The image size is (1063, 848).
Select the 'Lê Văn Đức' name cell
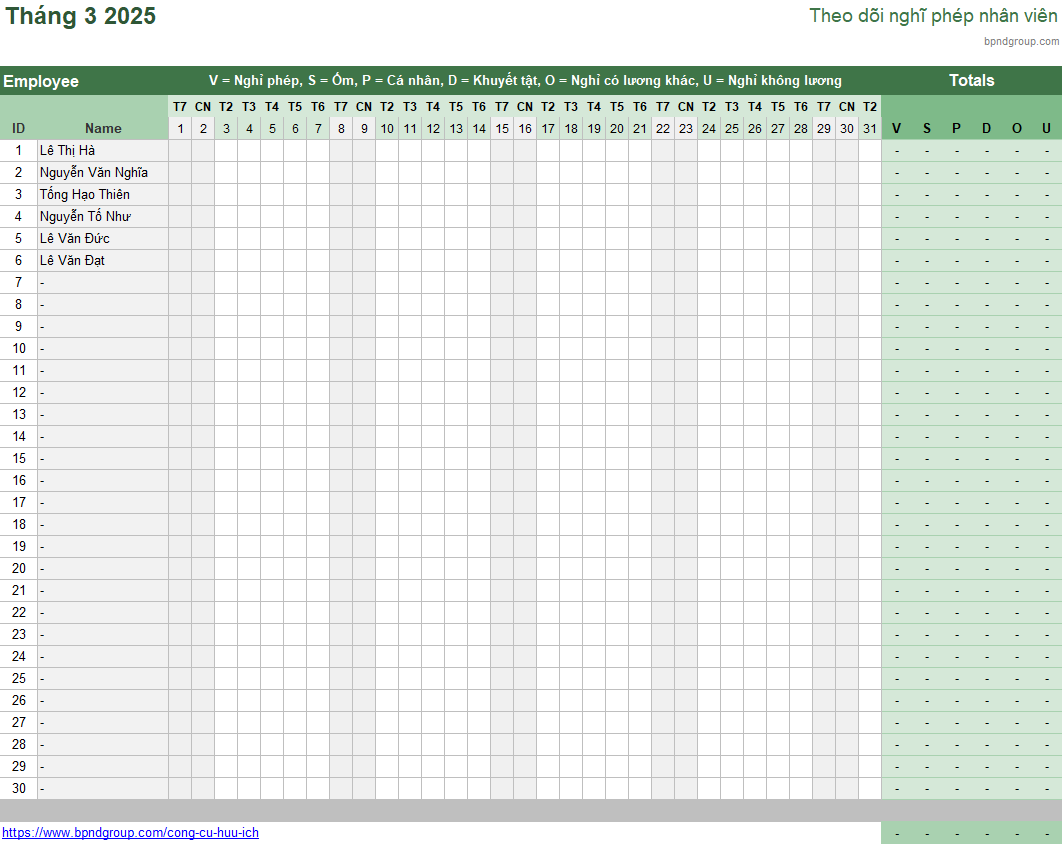(75, 239)
